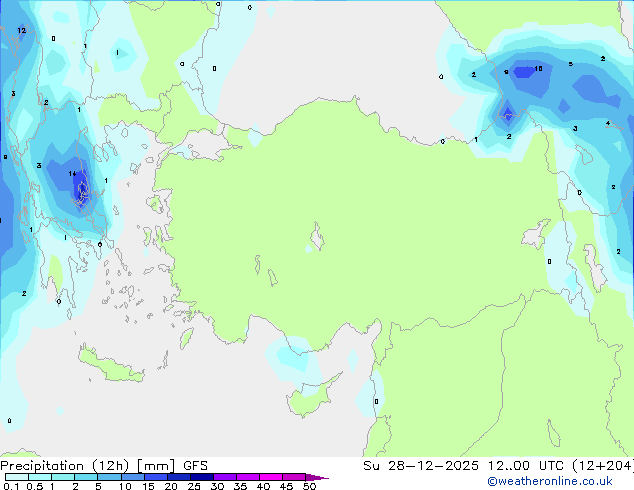
Task: Click the '35' legend scale label
Action: pyautogui.click(x=240, y=486)
